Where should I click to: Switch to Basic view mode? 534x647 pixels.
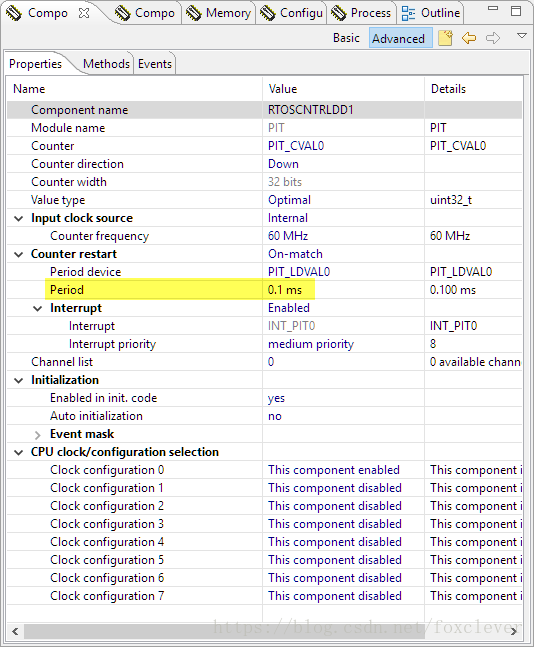coord(346,38)
